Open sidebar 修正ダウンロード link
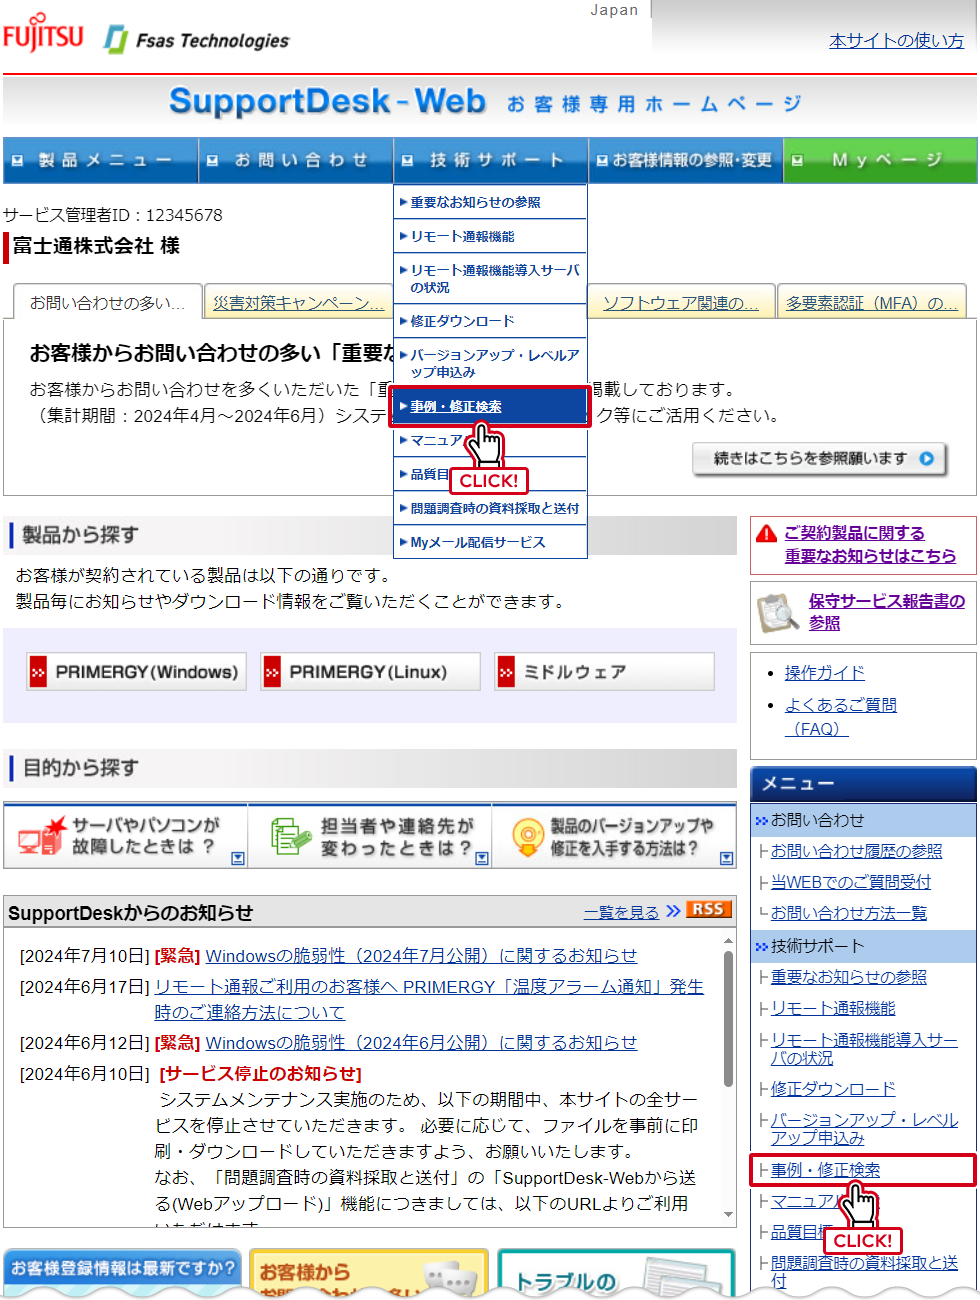This screenshot has width=980, height=1300. 833,1089
